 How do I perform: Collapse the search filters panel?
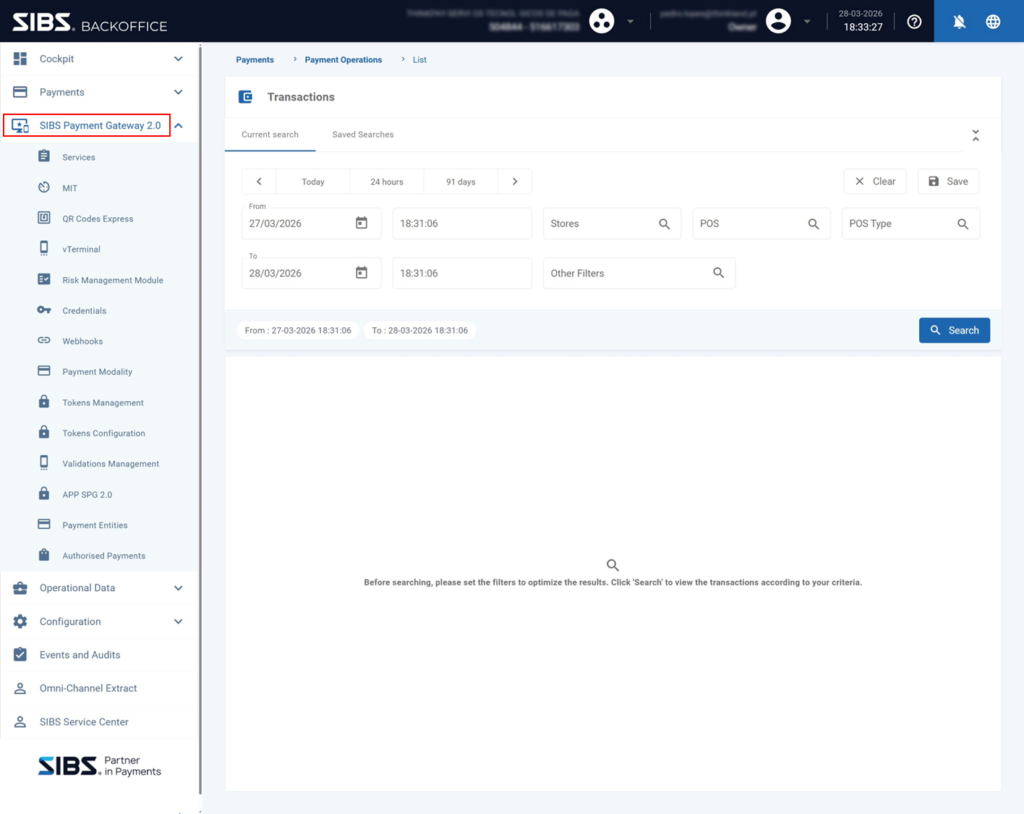976,135
